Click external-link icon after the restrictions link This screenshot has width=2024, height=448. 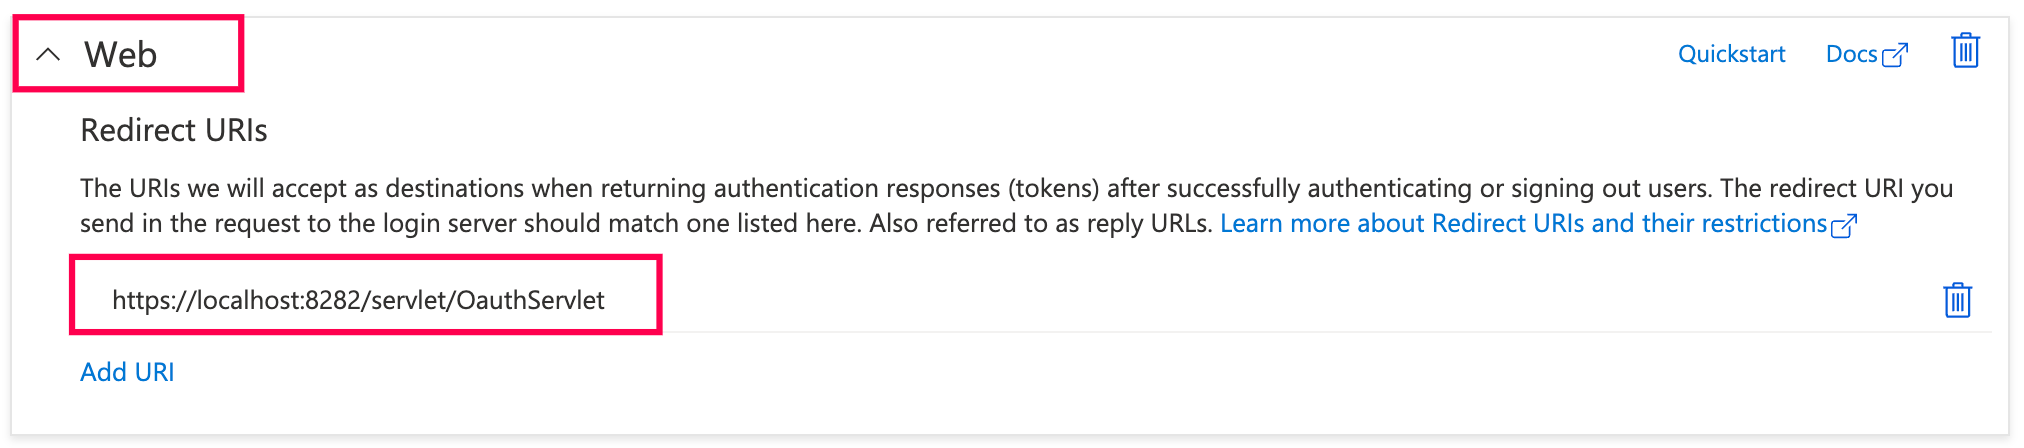click(x=1843, y=226)
